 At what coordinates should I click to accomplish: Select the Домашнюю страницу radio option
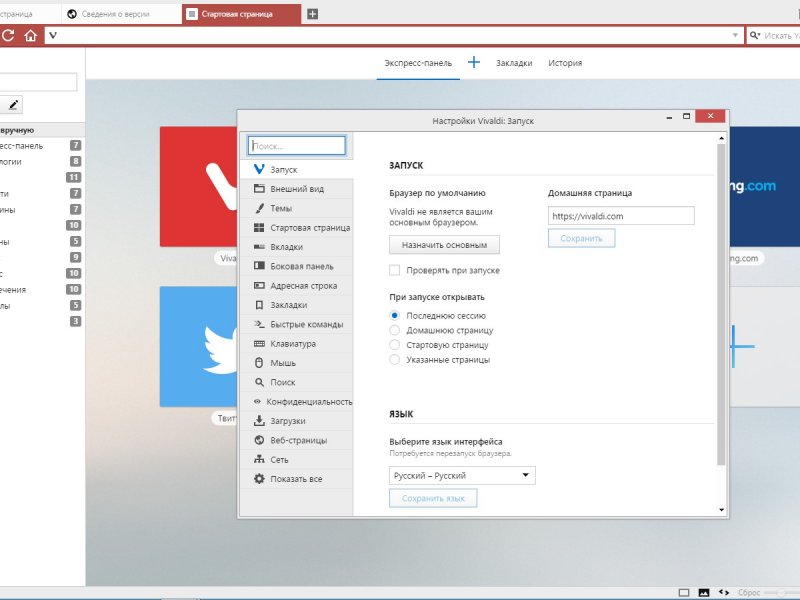[x=394, y=331]
